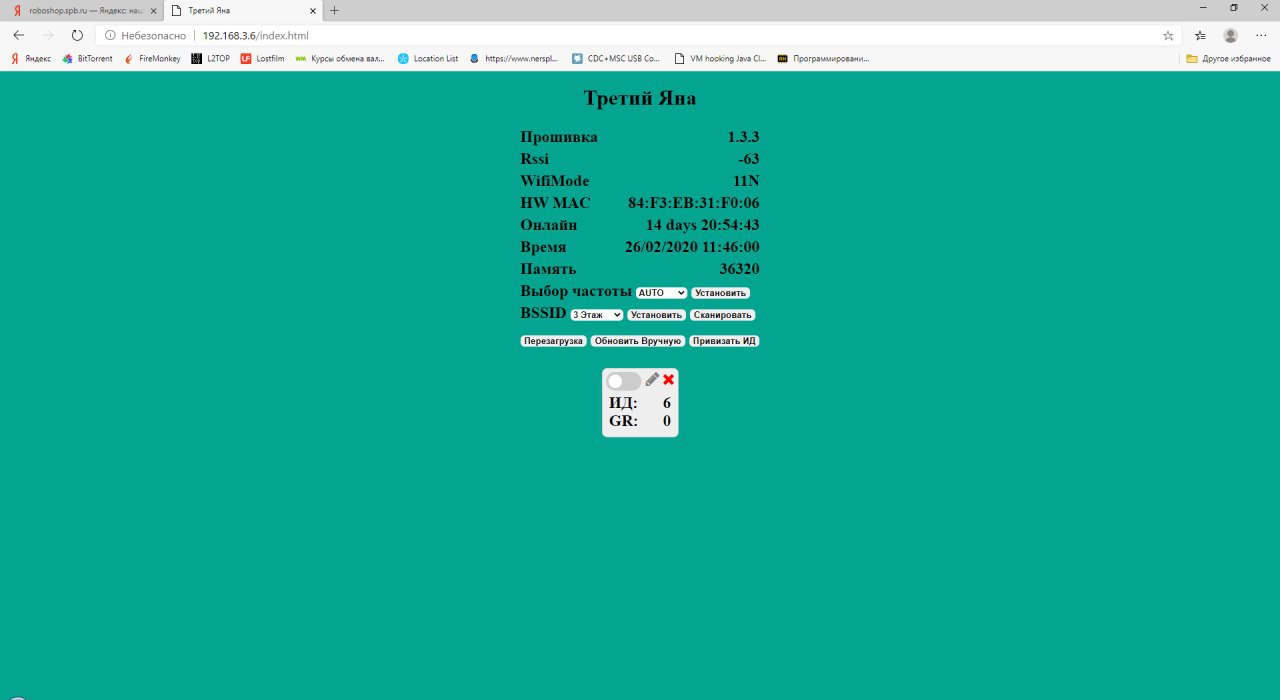The height and width of the screenshot is (700, 1280).
Task: Open the FireMonkey bookmark
Action: click(152, 58)
